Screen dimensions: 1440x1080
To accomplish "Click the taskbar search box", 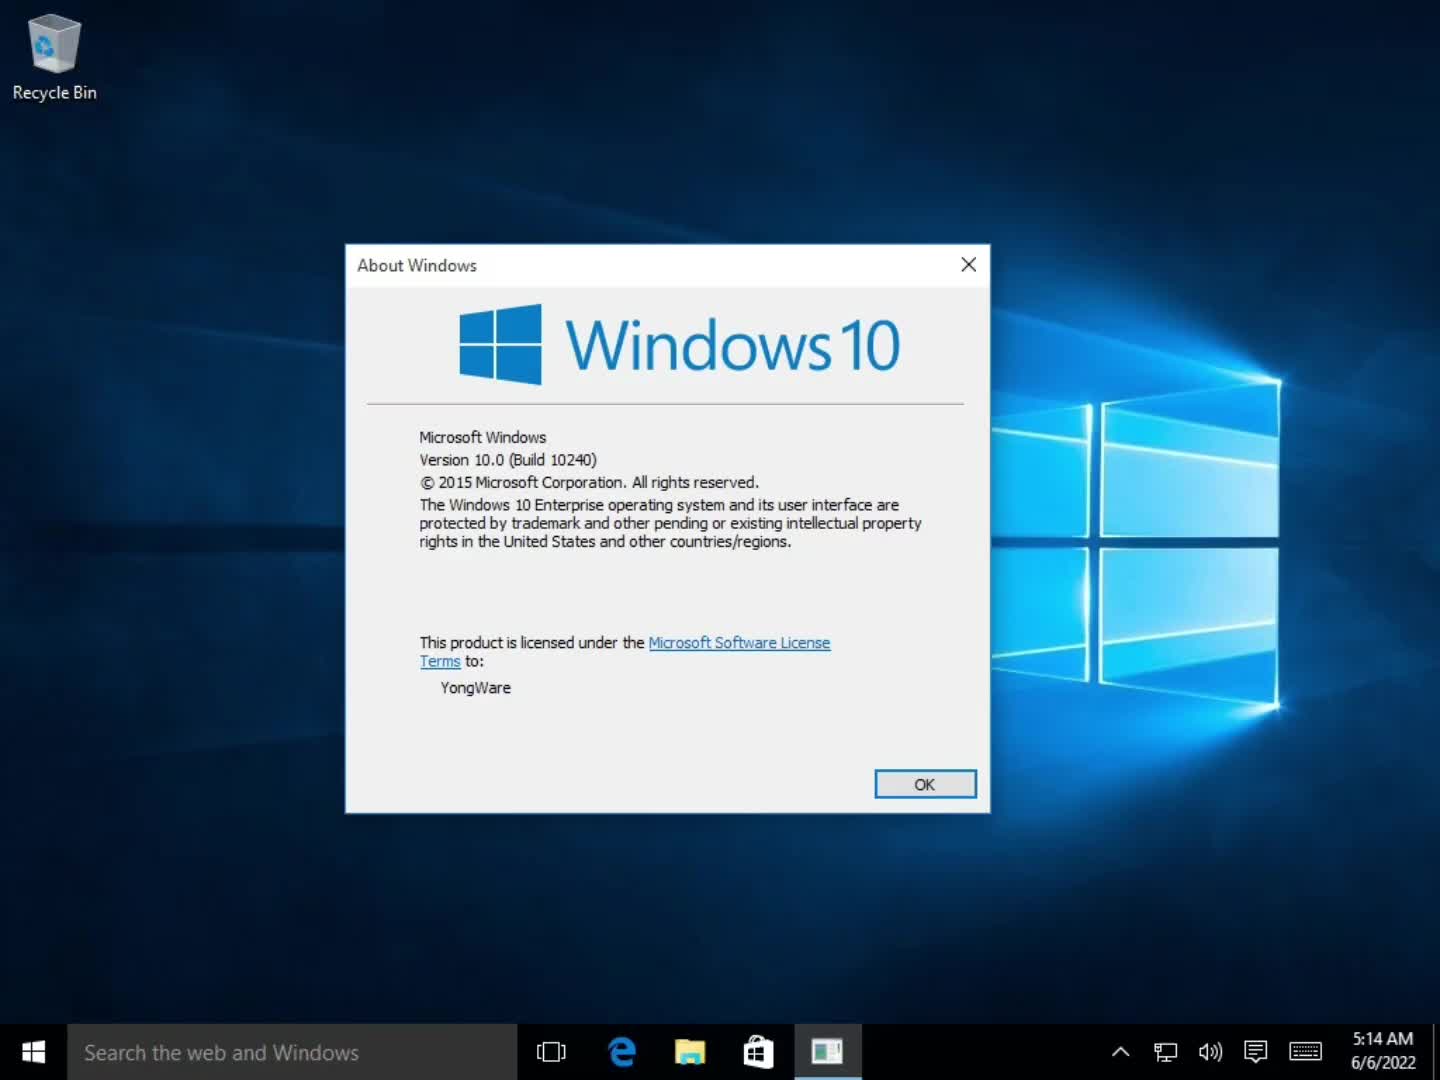I will [292, 1052].
